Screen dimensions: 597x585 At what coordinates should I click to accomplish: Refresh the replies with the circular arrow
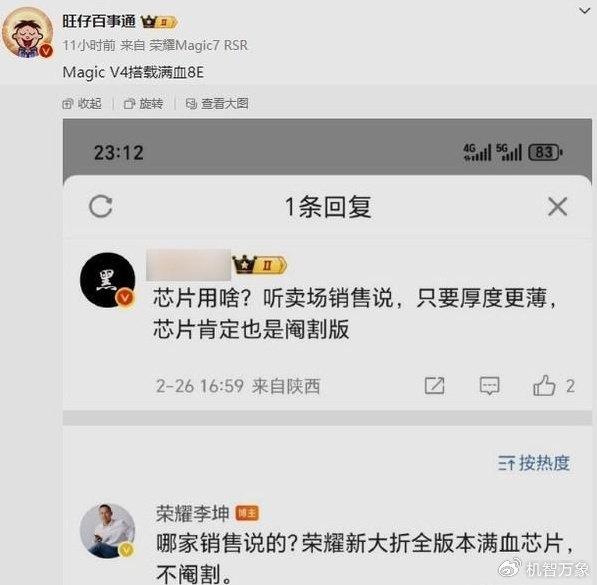(x=101, y=206)
